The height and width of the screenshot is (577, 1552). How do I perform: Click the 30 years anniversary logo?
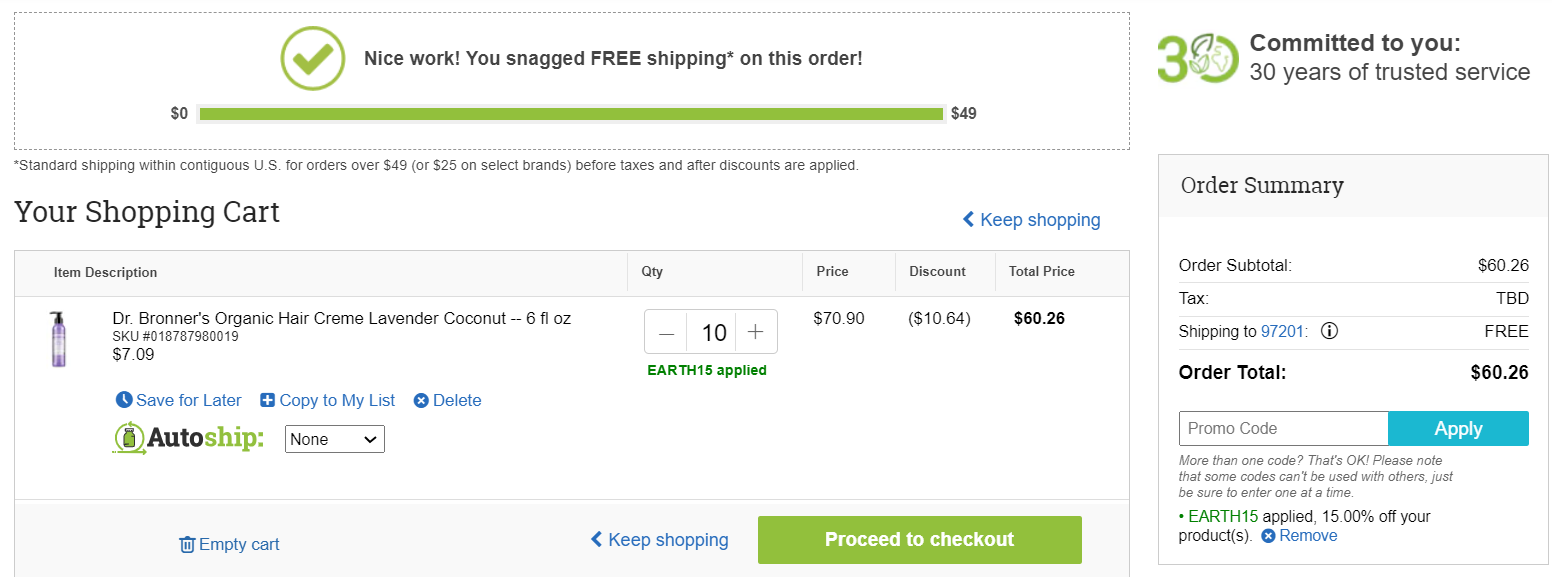[1198, 58]
